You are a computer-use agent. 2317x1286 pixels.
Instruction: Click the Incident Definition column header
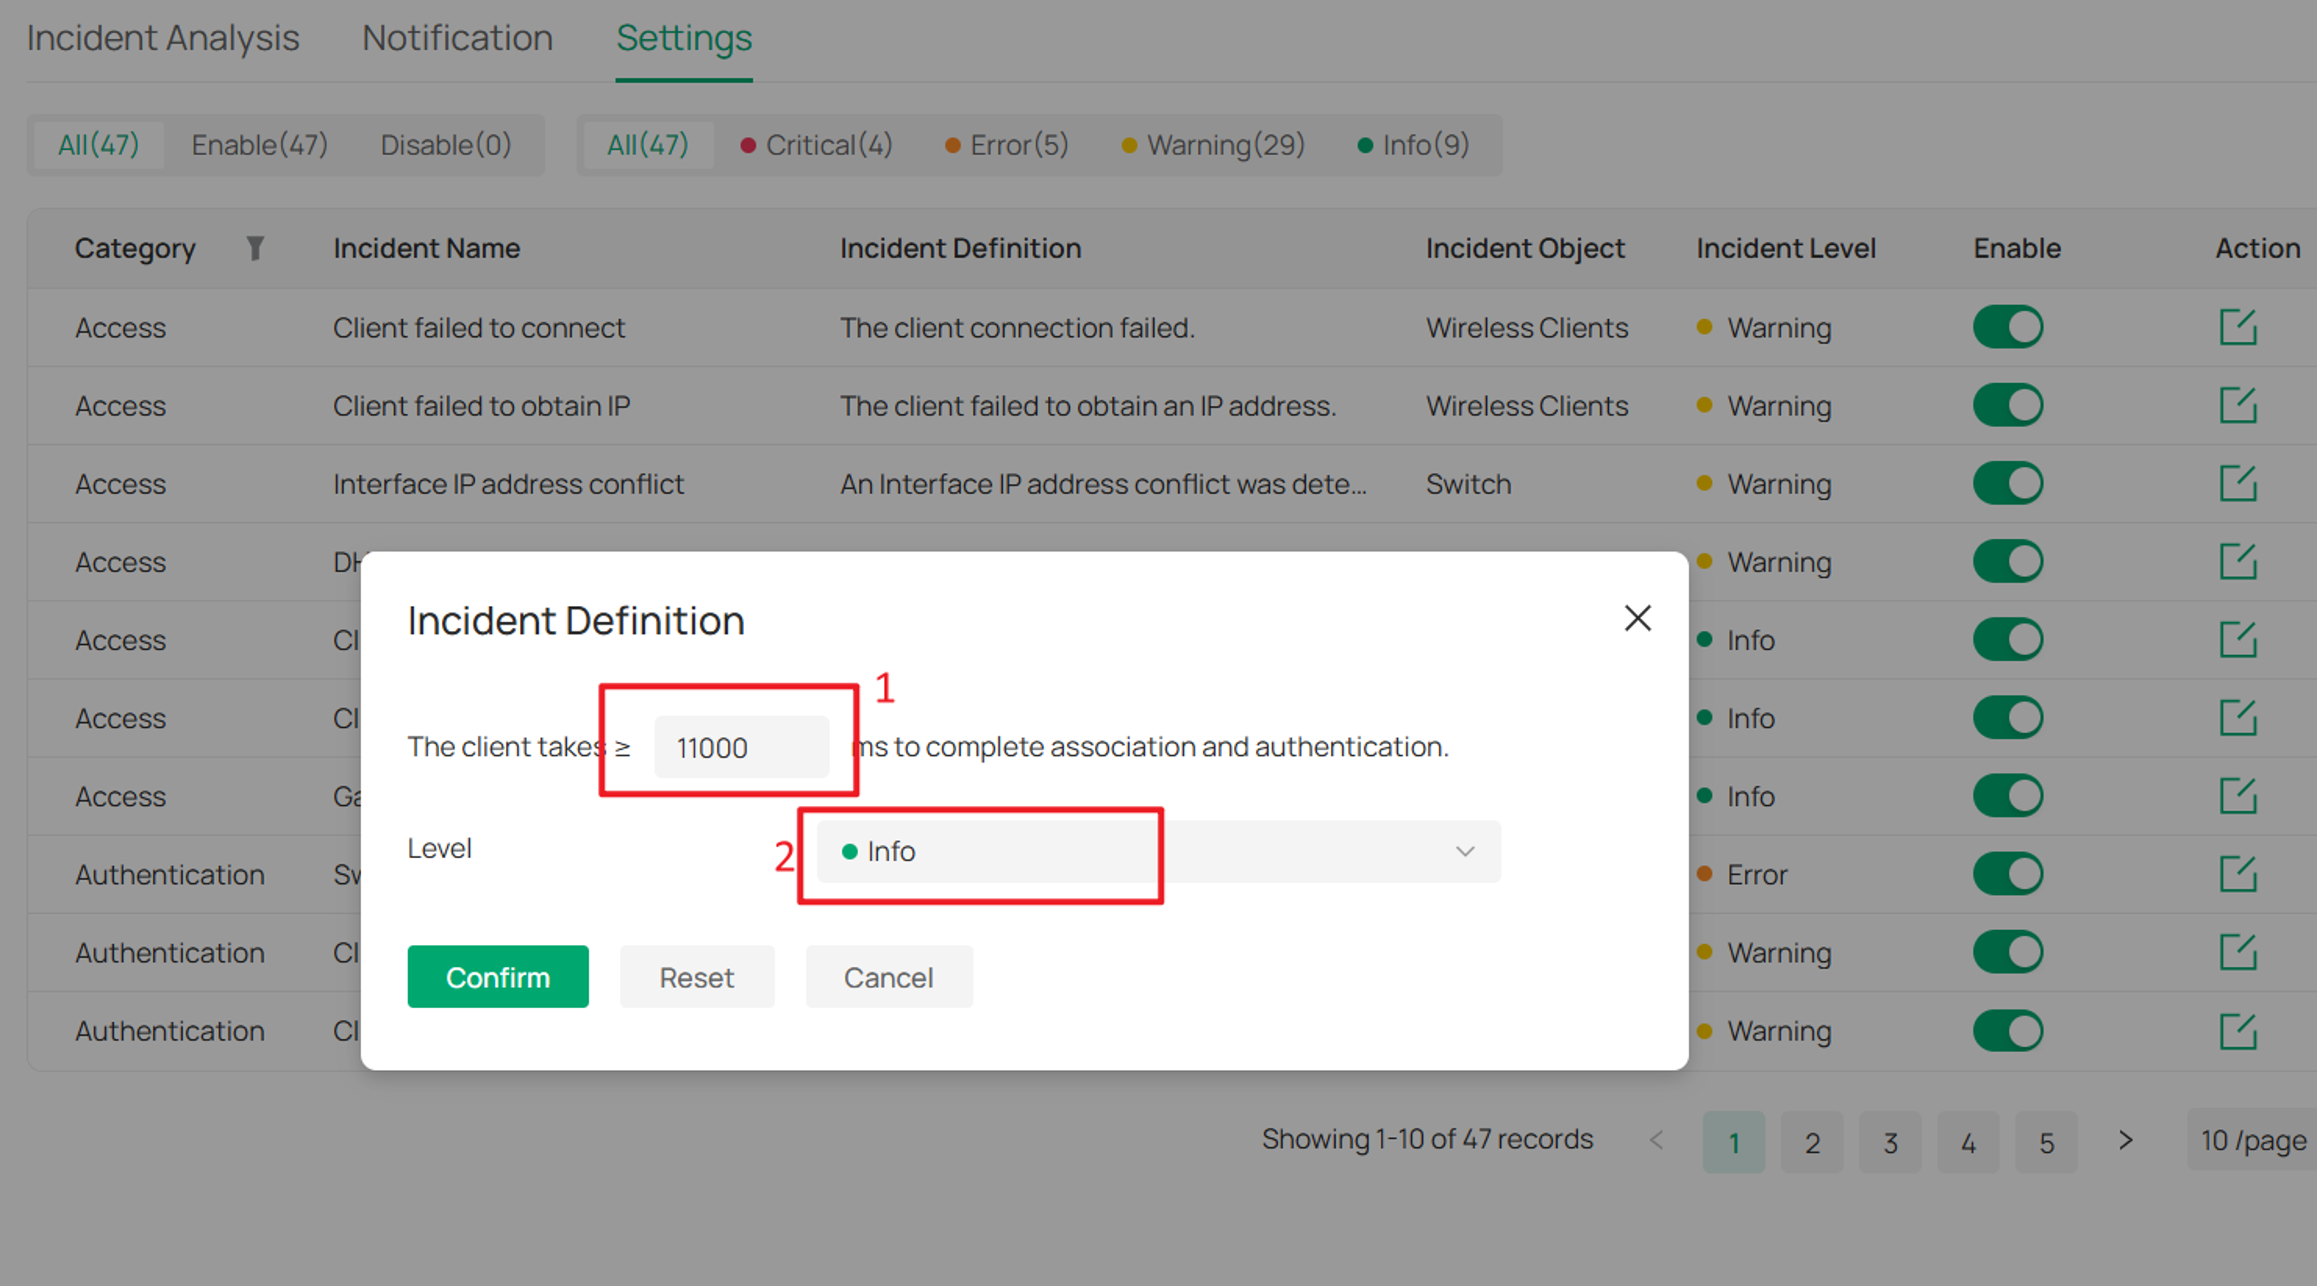960,248
